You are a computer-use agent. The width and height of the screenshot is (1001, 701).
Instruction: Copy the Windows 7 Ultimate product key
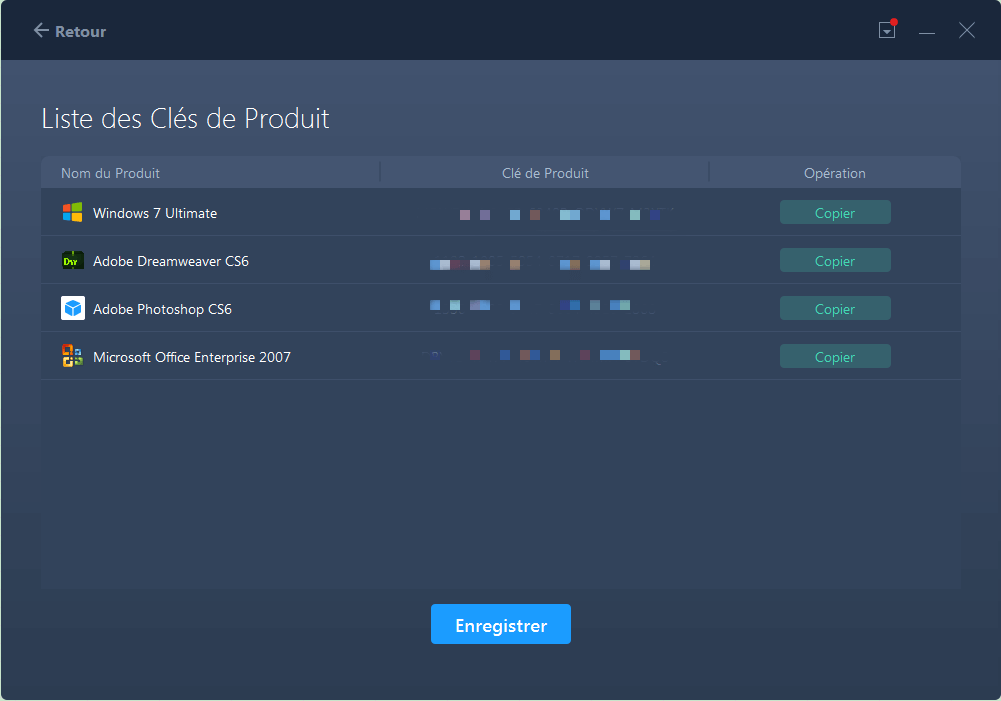(x=835, y=213)
